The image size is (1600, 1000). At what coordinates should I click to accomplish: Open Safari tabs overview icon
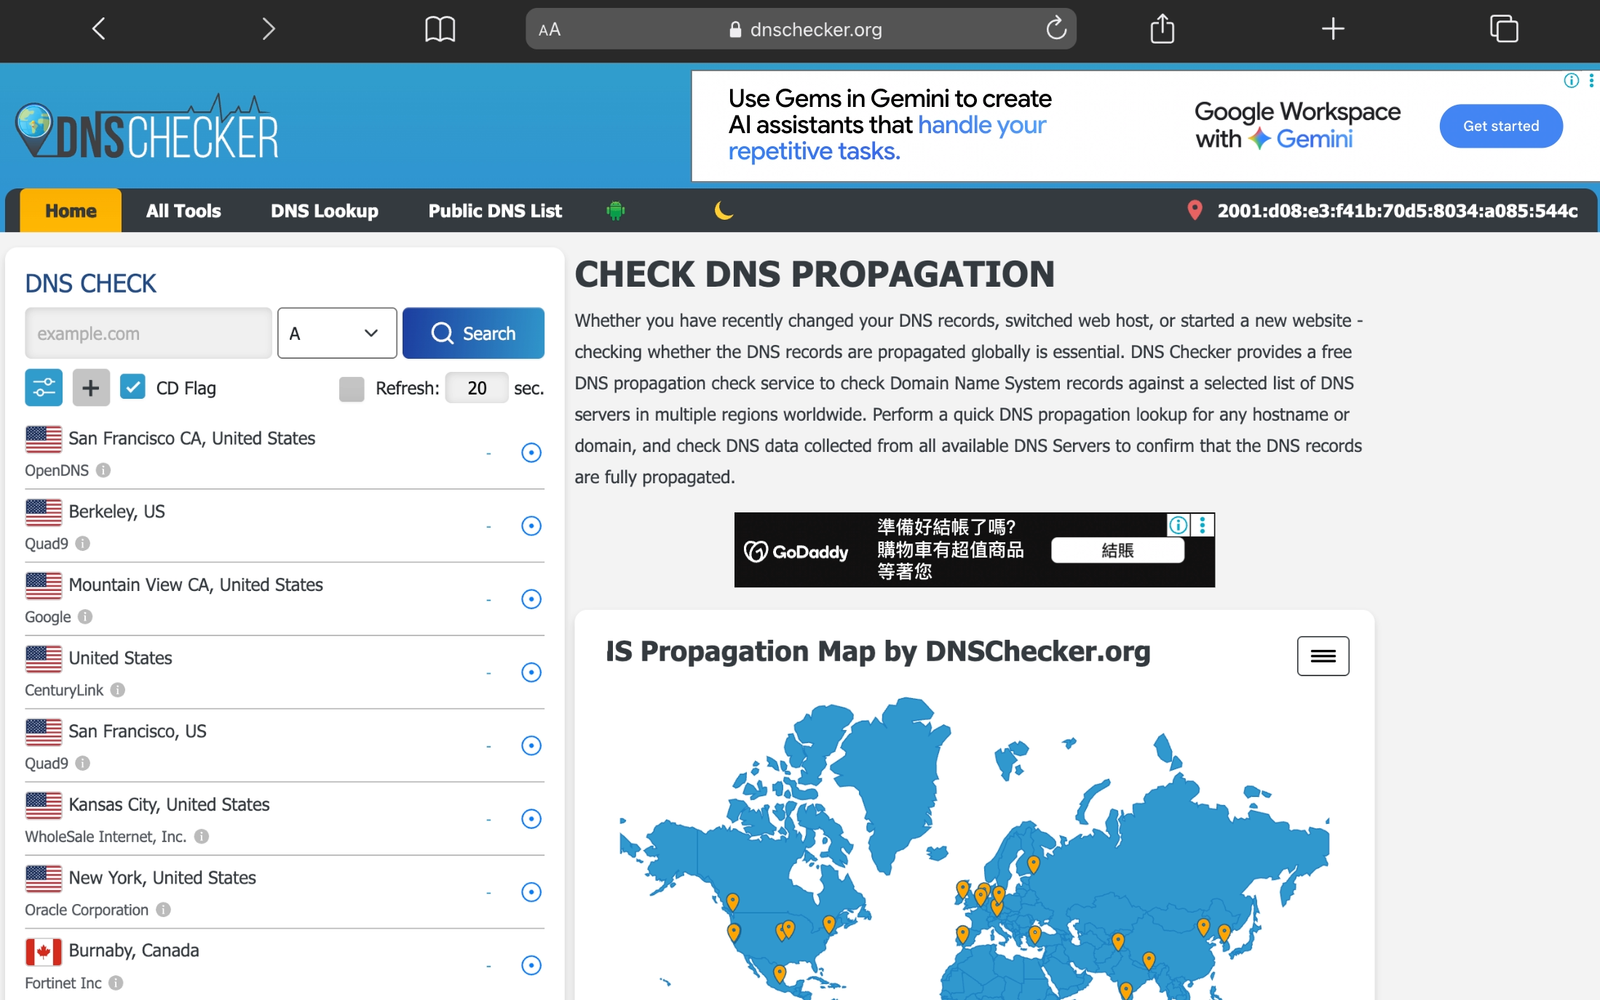coord(1504,29)
